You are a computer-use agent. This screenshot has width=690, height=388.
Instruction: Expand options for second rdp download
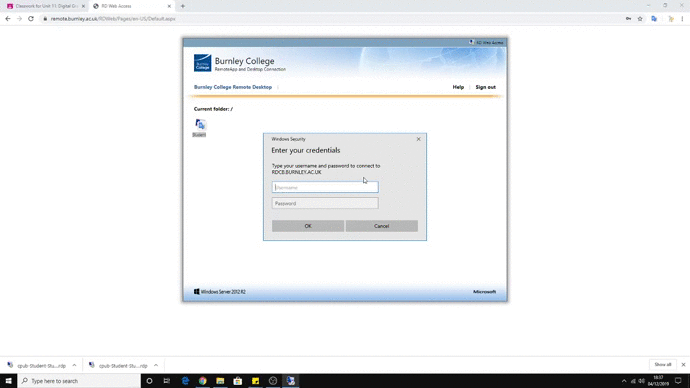156,366
